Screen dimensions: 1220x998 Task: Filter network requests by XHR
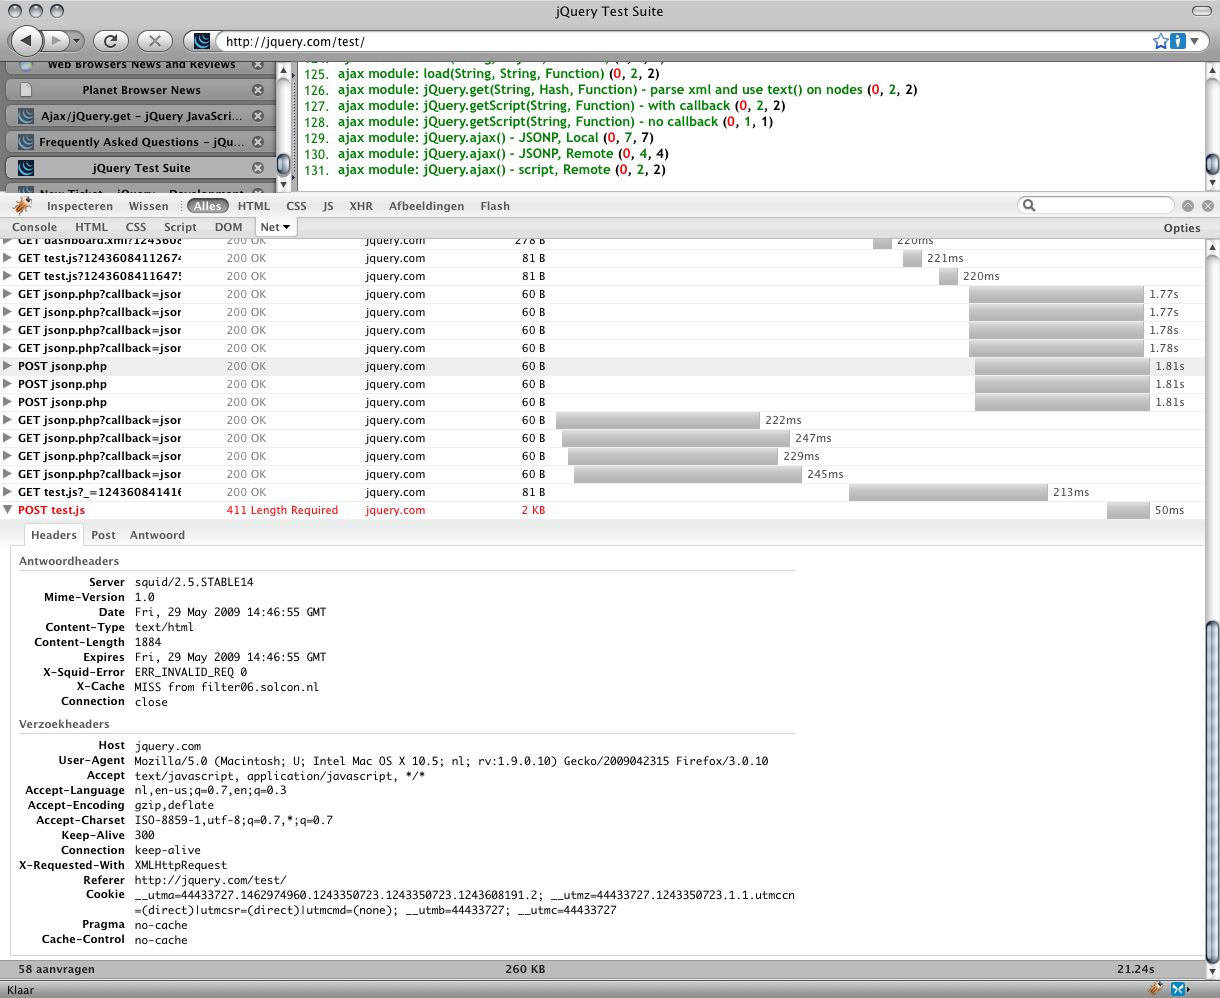(361, 206)
